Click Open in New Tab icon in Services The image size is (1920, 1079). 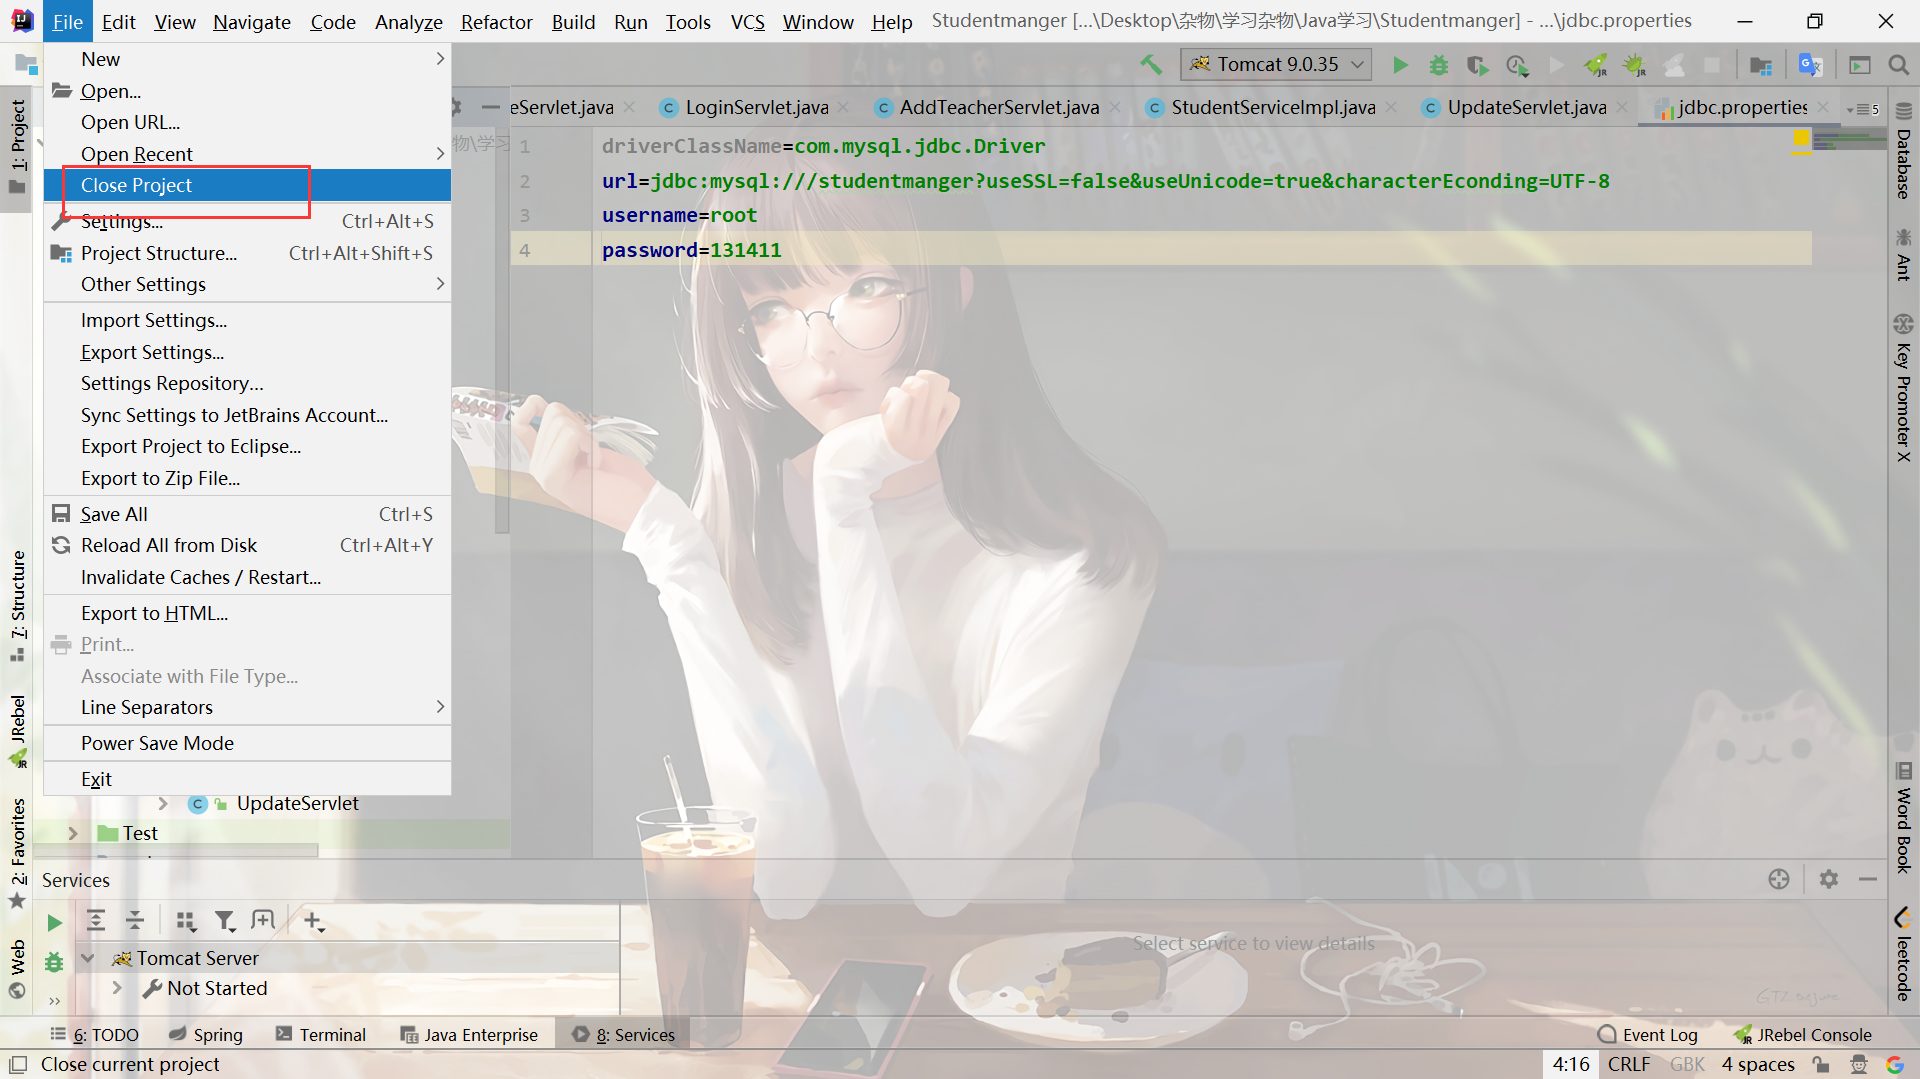click(263, 921)
